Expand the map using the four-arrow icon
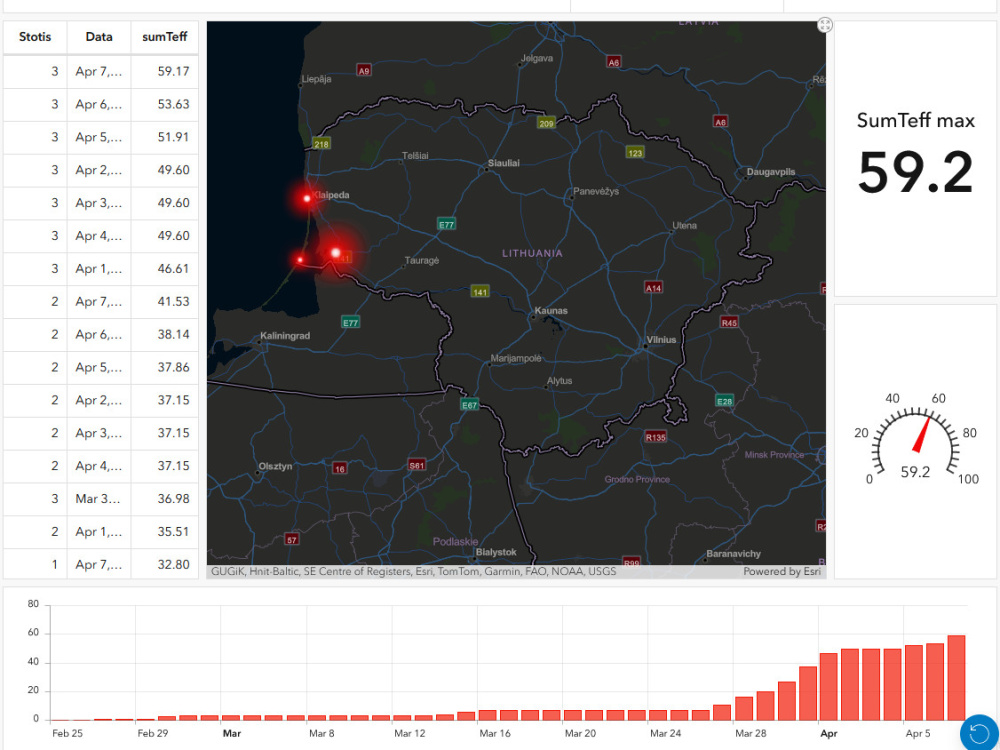Image resolution: width=1000 pixels, height=750 pixels. (824, 25)
